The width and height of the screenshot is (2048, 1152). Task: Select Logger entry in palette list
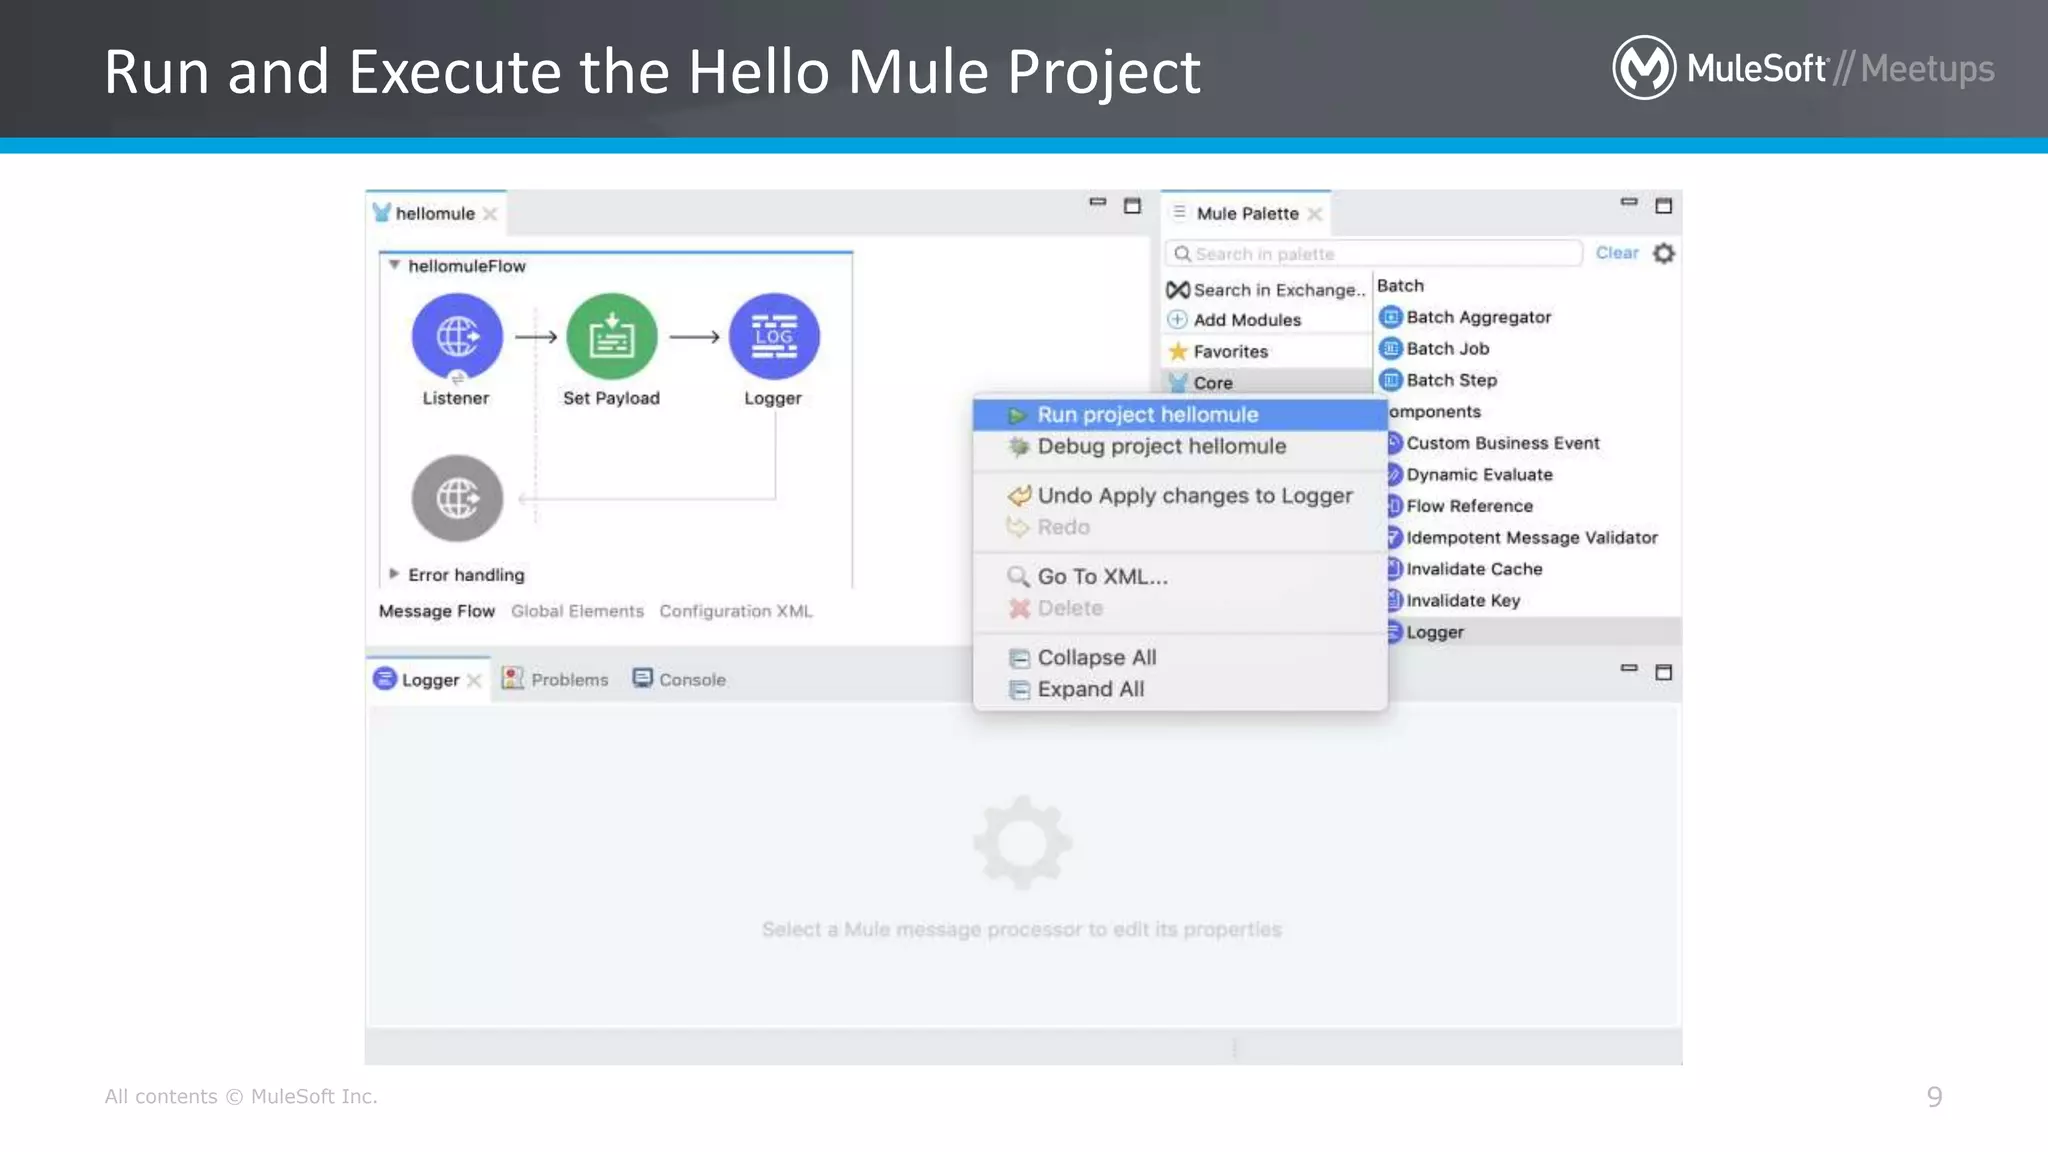click(1534, 632)
